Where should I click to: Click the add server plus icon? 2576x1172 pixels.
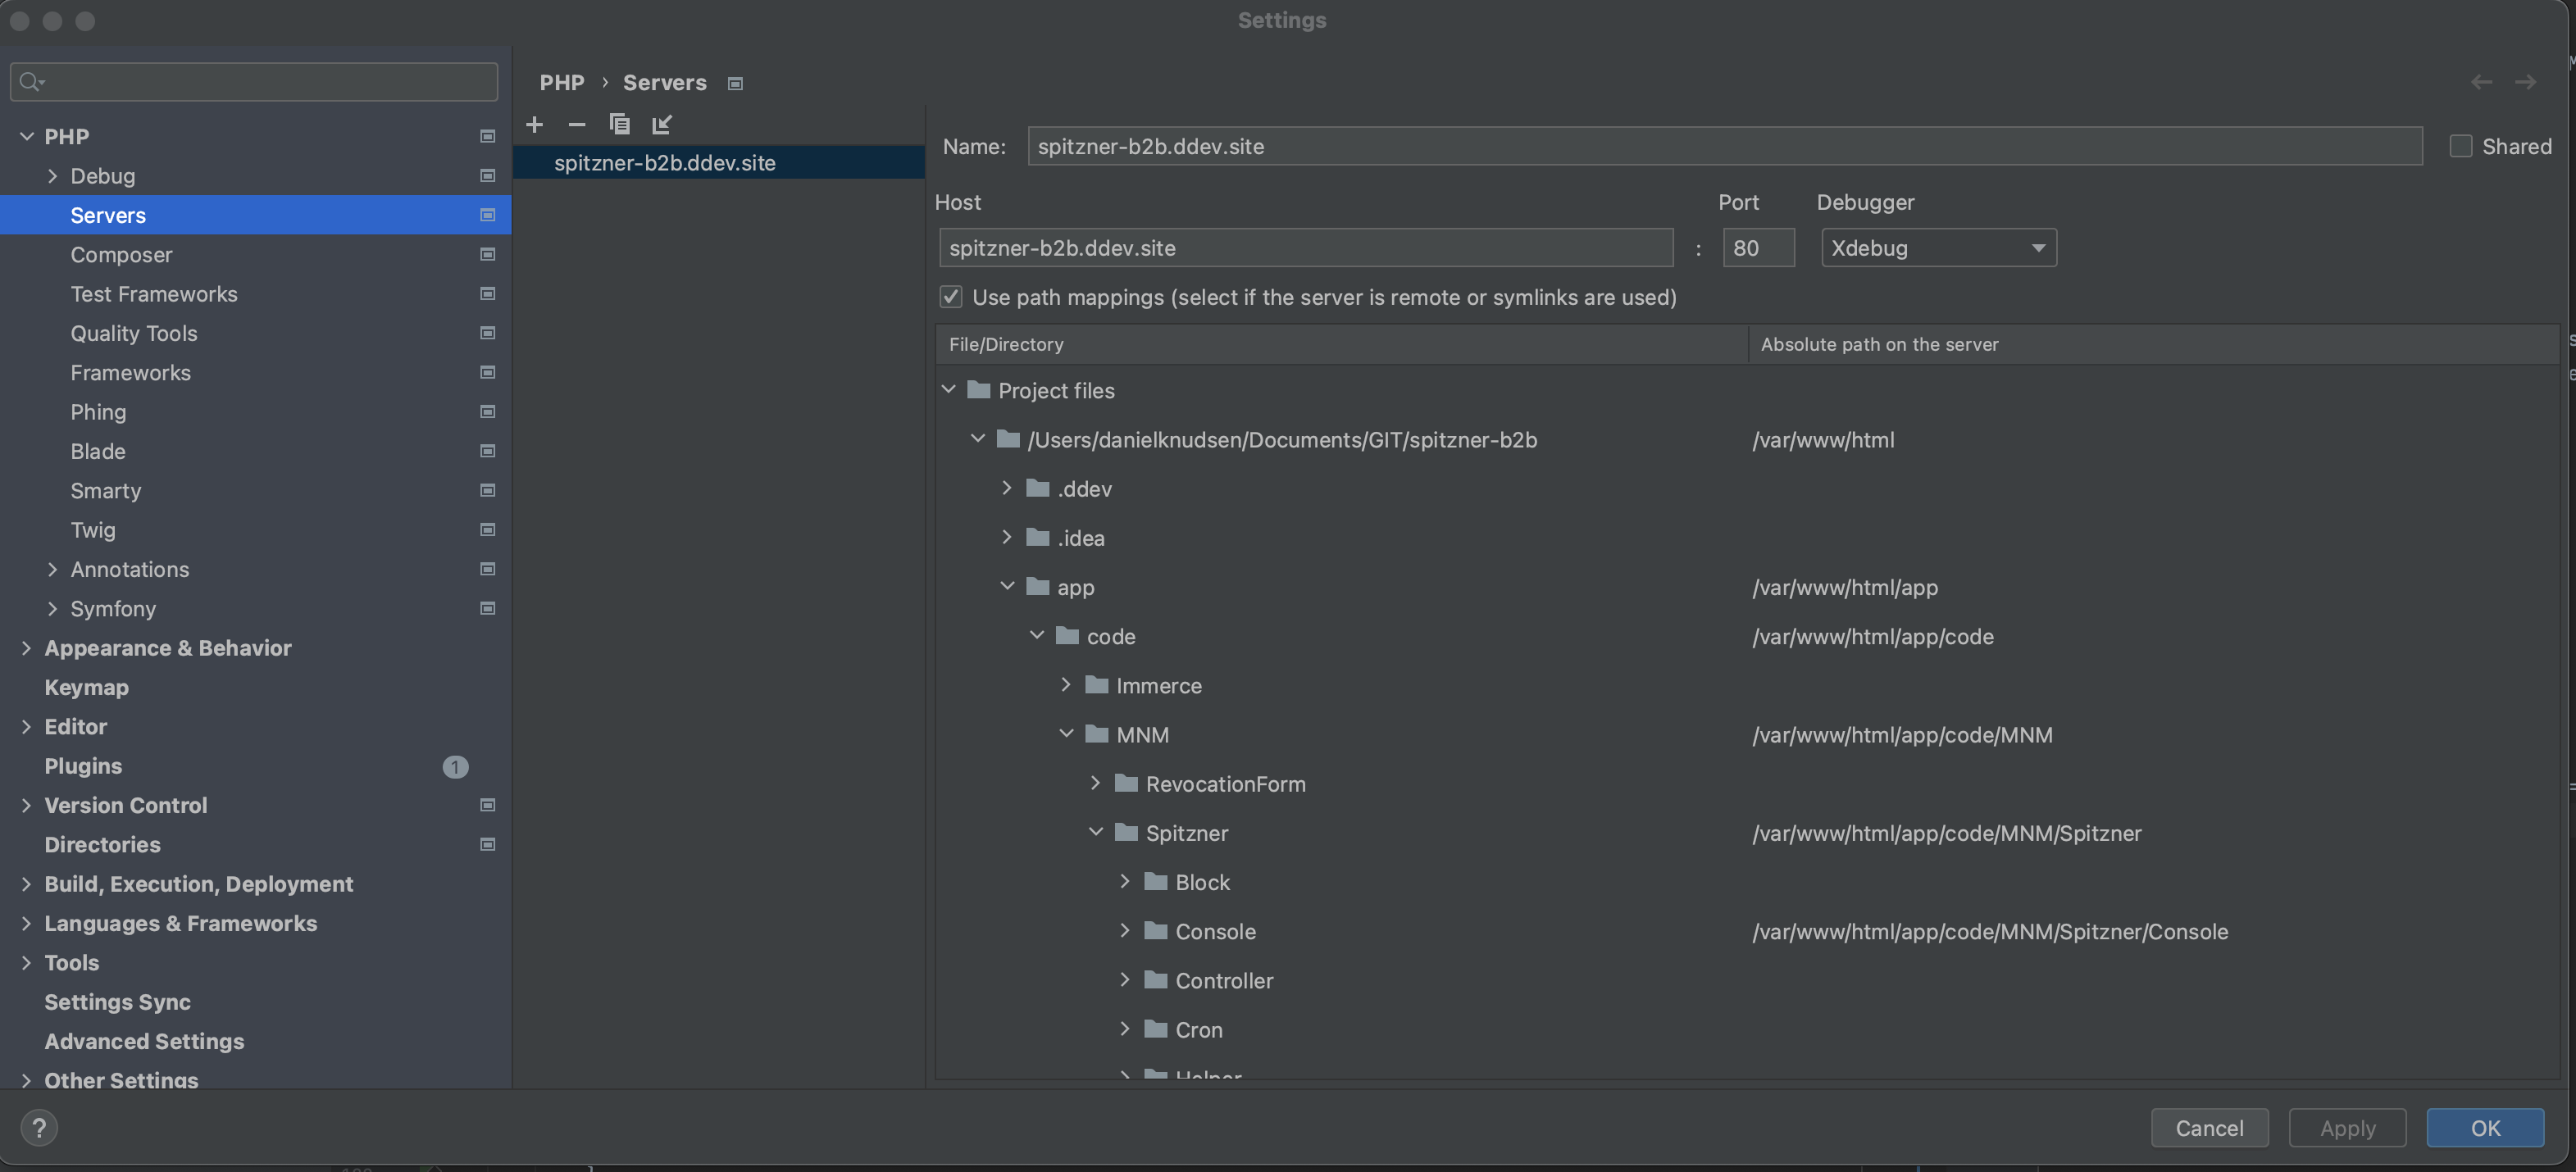[x=534, y=125]
